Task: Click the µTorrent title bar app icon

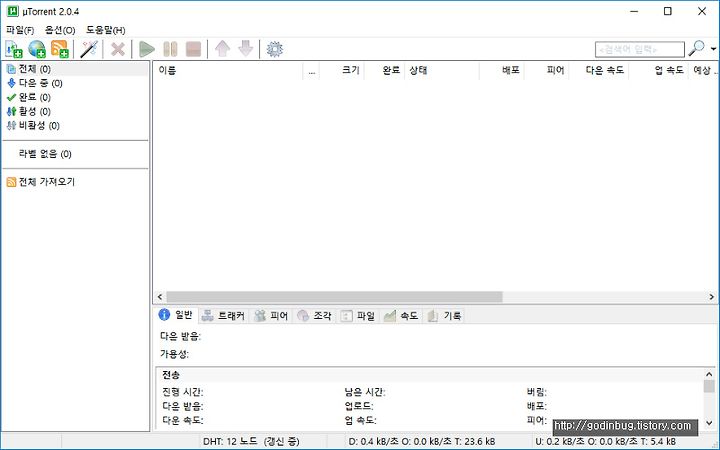Action: pyautogui.click(x=12, y=11)
